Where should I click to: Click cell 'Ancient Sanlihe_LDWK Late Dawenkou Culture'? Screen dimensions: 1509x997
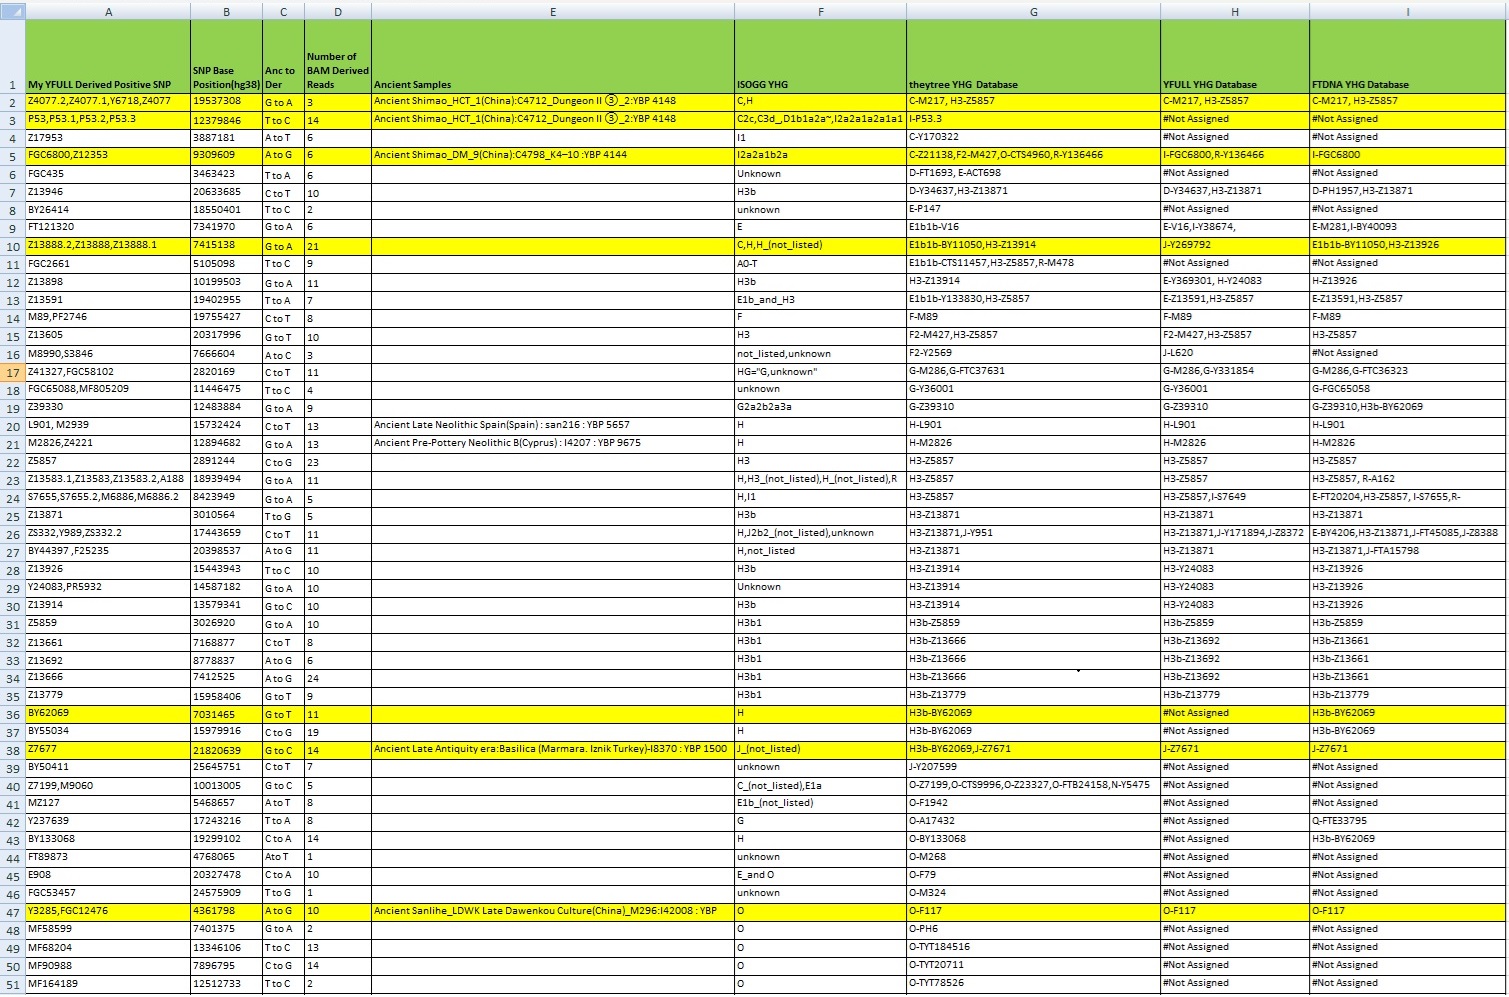[x=553, y=911]
